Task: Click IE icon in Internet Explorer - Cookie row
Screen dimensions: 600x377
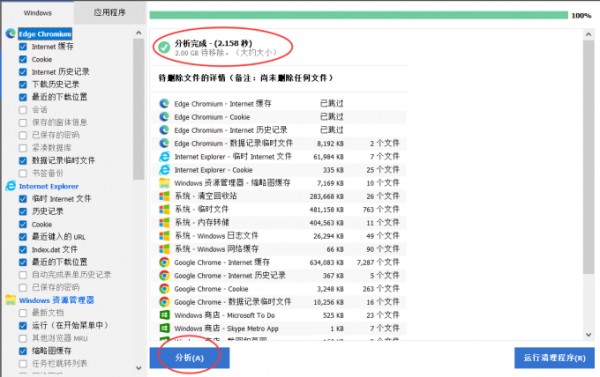Action: 164,170
